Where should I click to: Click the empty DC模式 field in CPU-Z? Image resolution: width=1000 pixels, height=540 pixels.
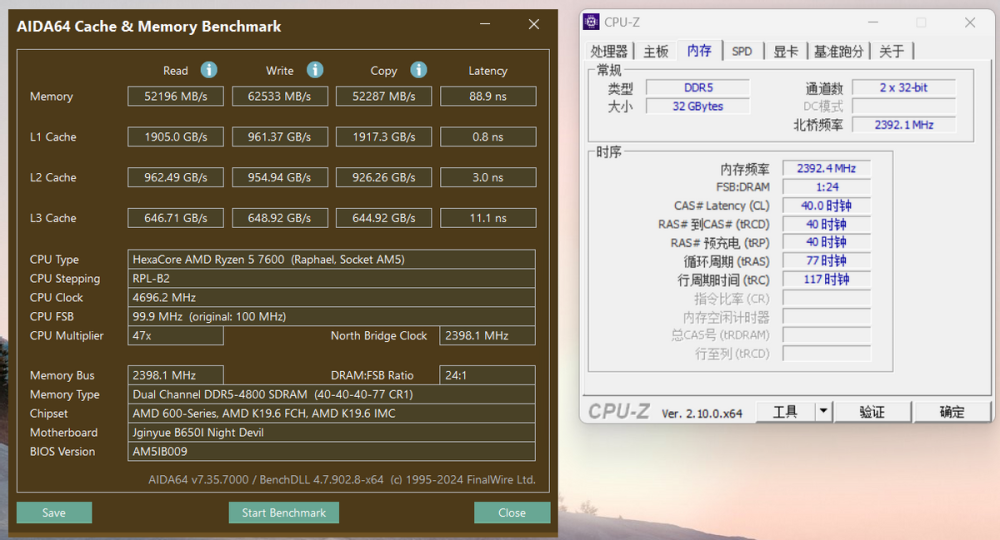904,106
